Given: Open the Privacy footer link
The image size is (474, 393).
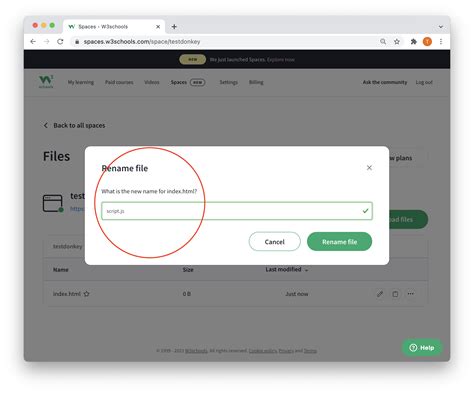Looking at the screenshot, I should [x=286, y=351].
